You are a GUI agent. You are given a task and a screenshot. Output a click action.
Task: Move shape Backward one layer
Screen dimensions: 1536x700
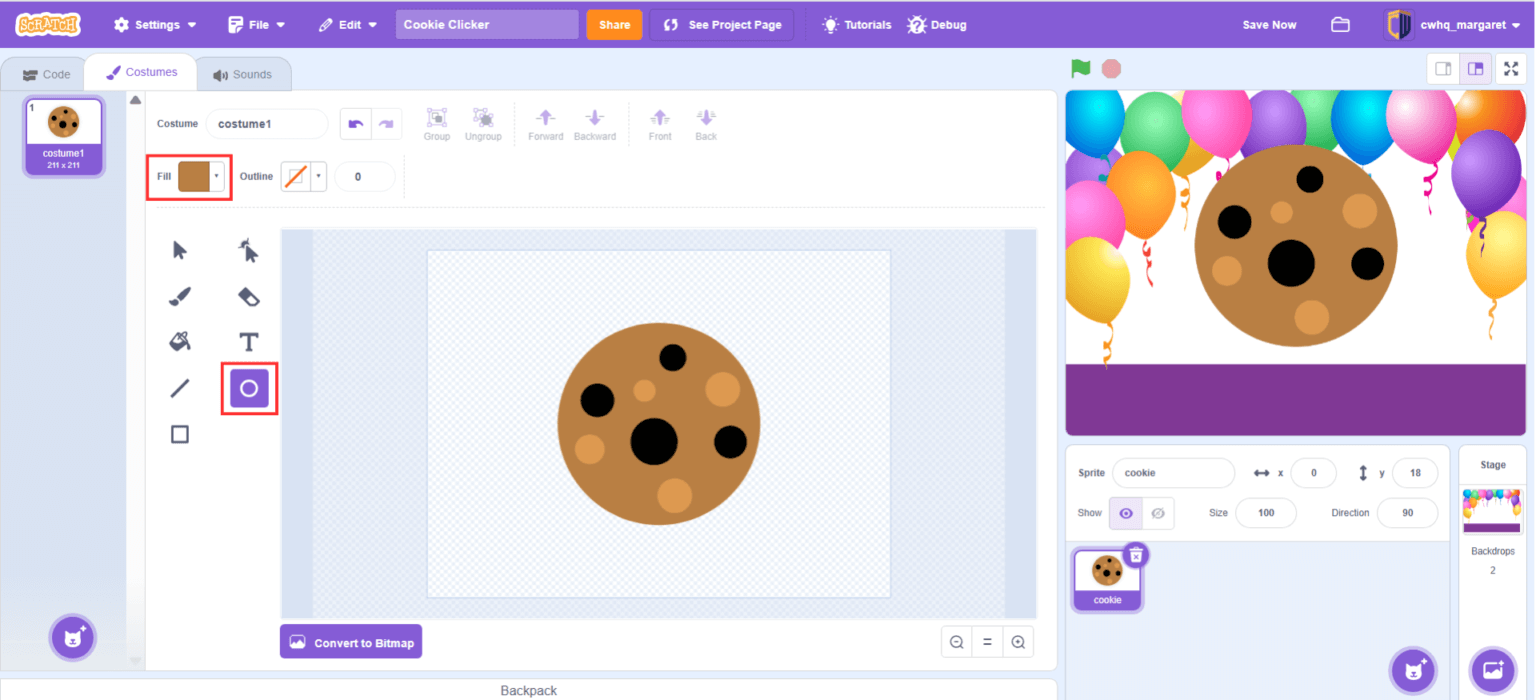click(595, 124)
